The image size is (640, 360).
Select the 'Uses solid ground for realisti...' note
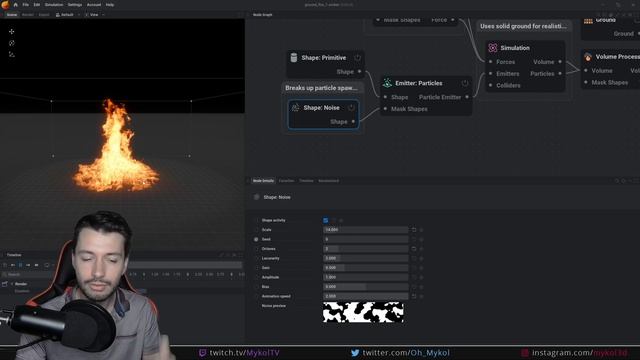[523, 26]
